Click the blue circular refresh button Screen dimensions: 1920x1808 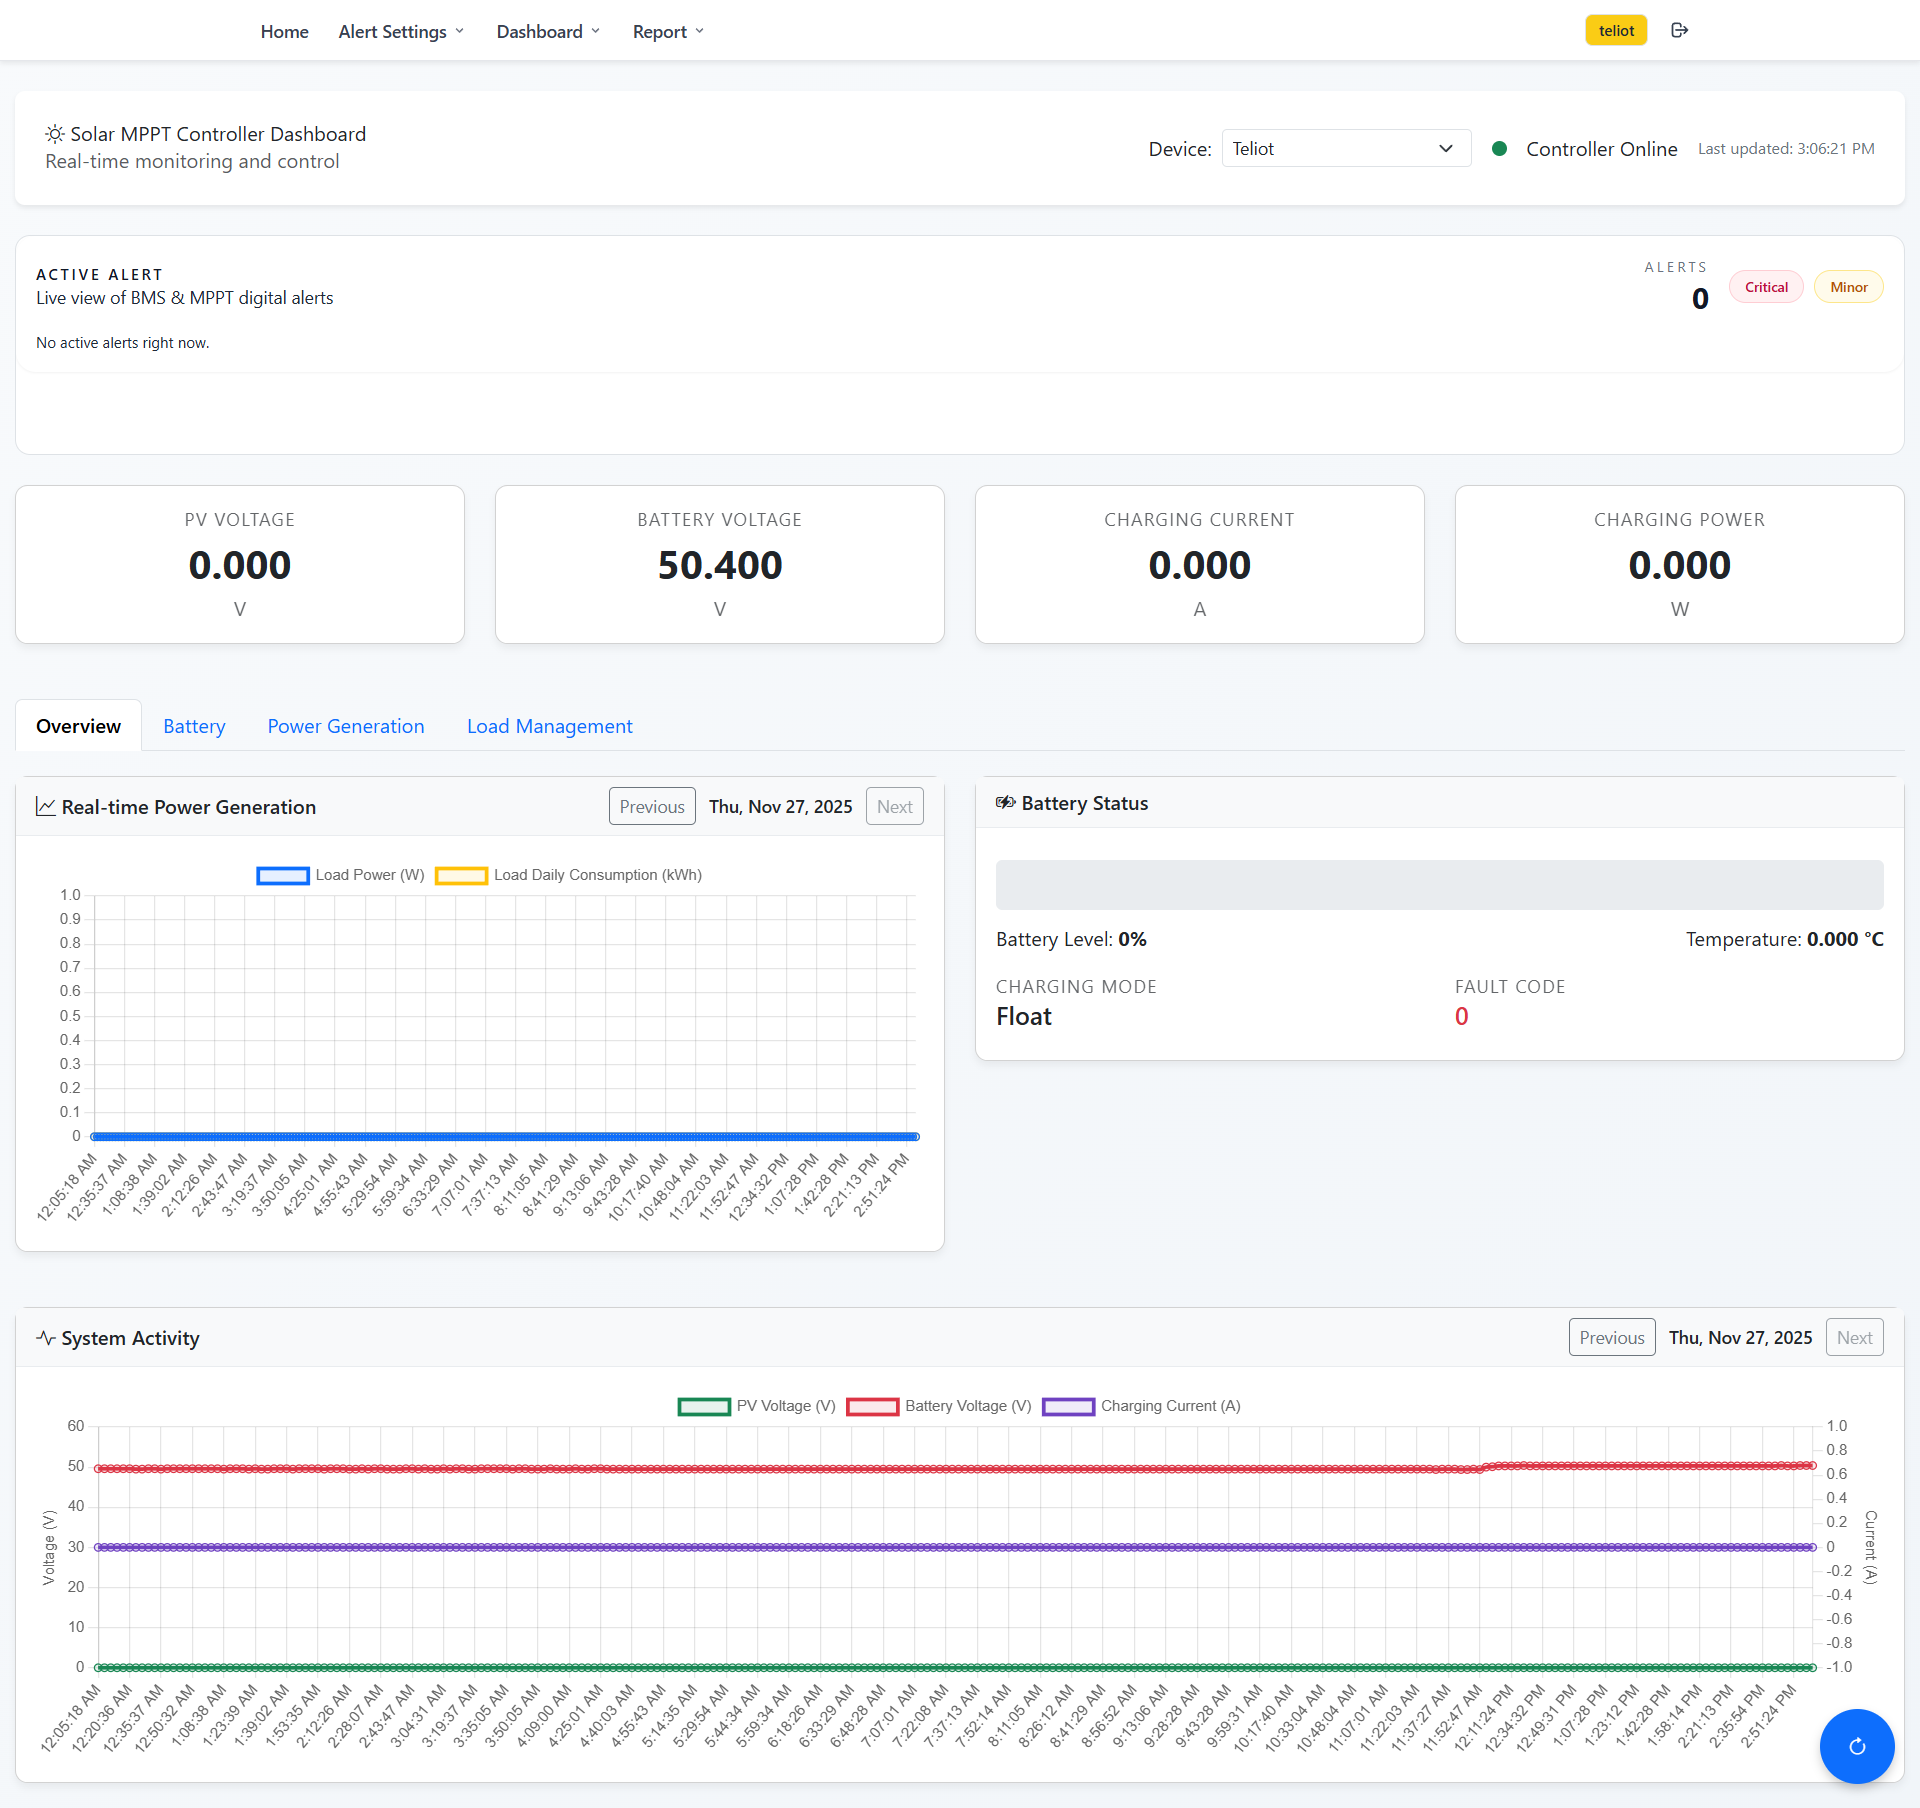pos(1857,1746)
